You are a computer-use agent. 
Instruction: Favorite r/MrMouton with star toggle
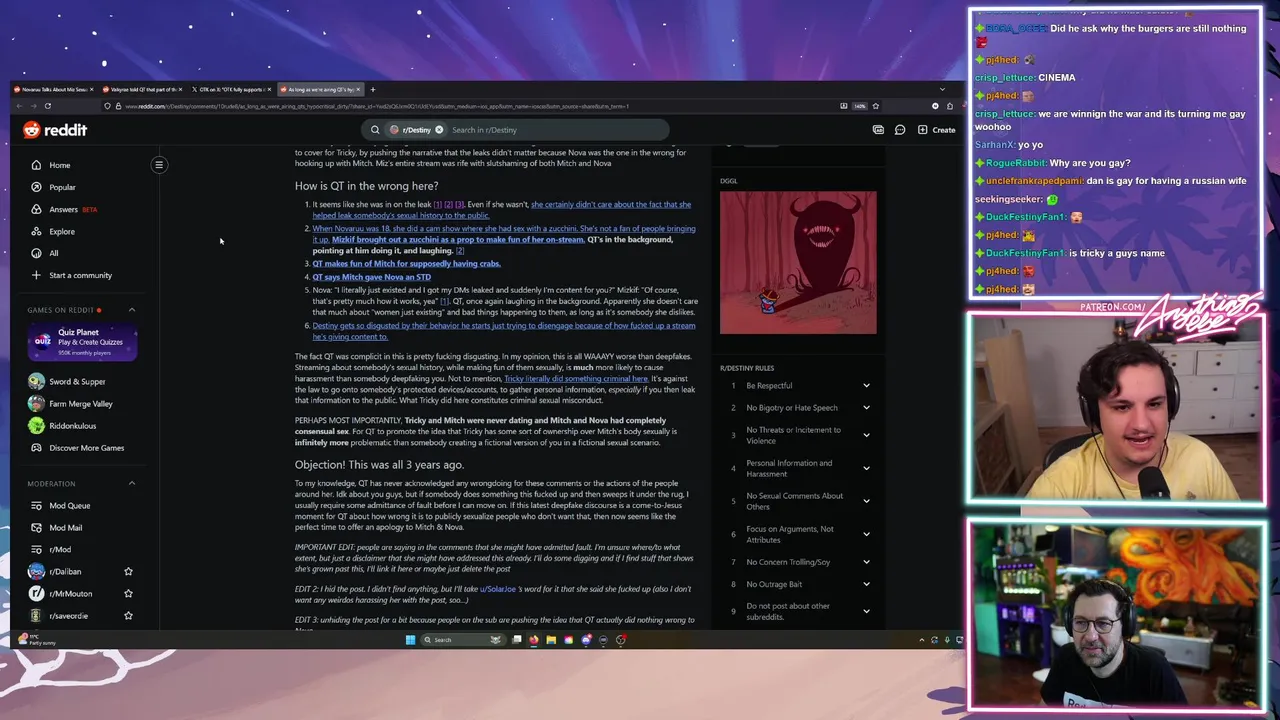pos(128,594)
